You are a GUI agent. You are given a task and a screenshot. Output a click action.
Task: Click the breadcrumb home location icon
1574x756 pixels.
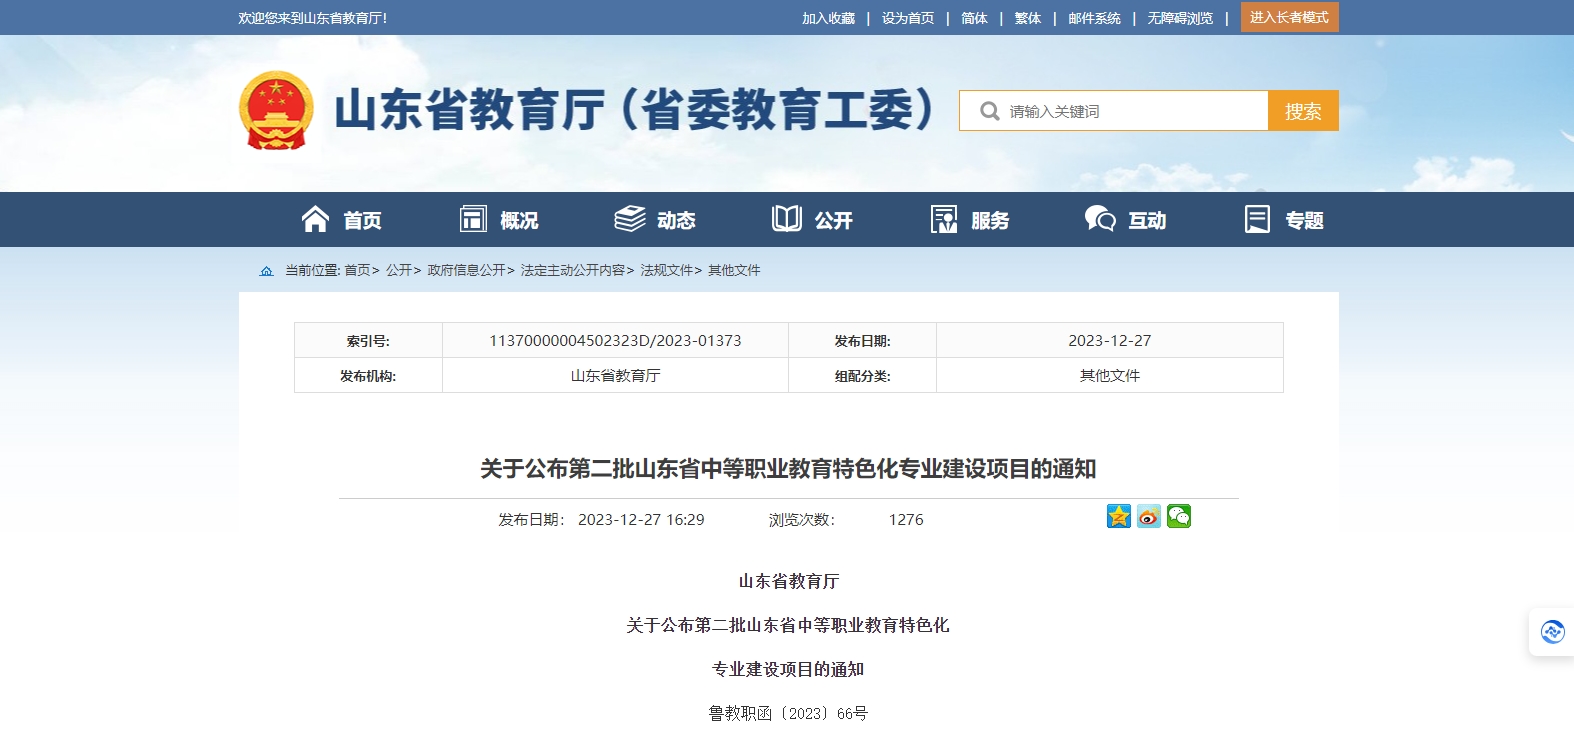pos(266,271)
